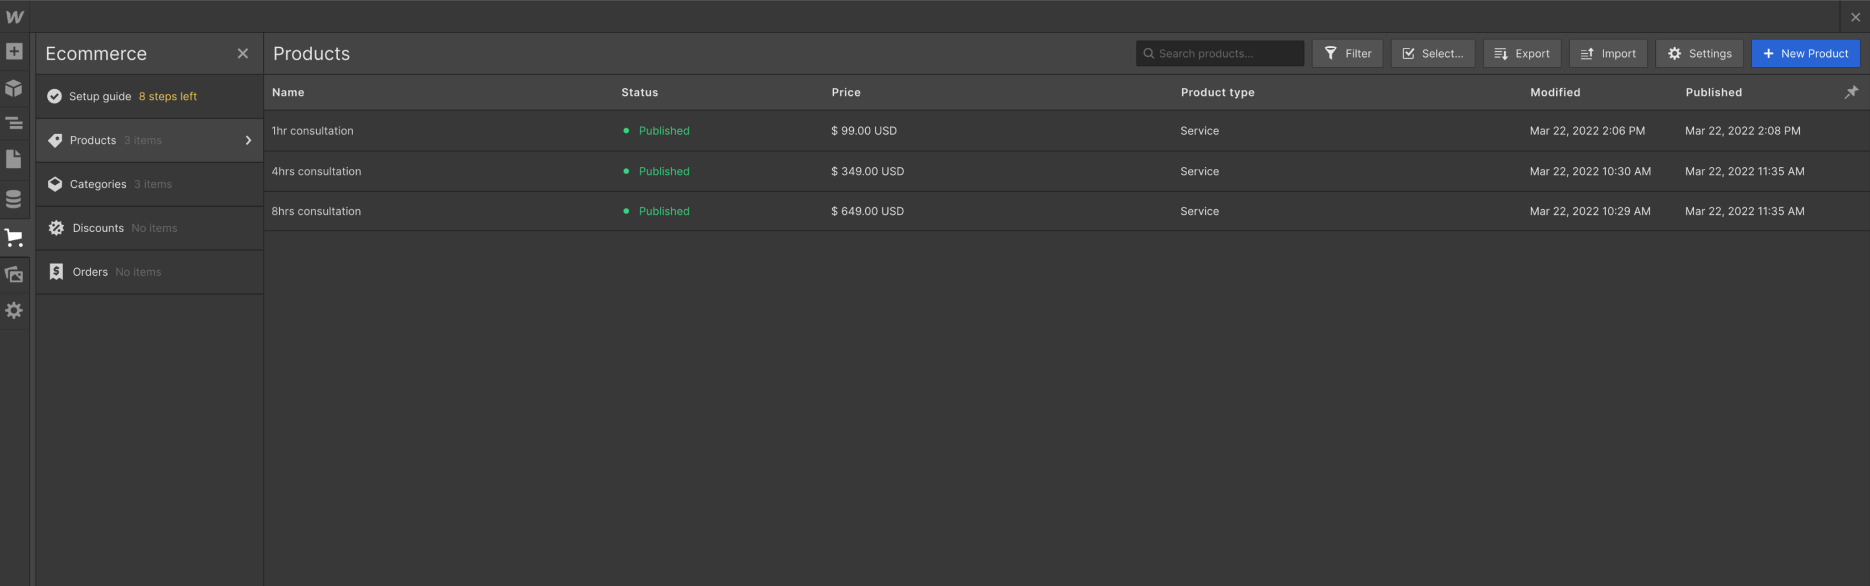The width and height of the screenshot is (1870, 586).
Task: Open the Assets panel icon
Action: 14,274
